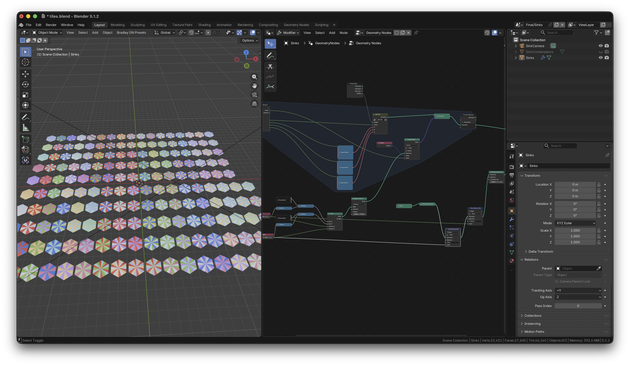
Task: Open the Physics properties tab
Action: coord(511,236)
